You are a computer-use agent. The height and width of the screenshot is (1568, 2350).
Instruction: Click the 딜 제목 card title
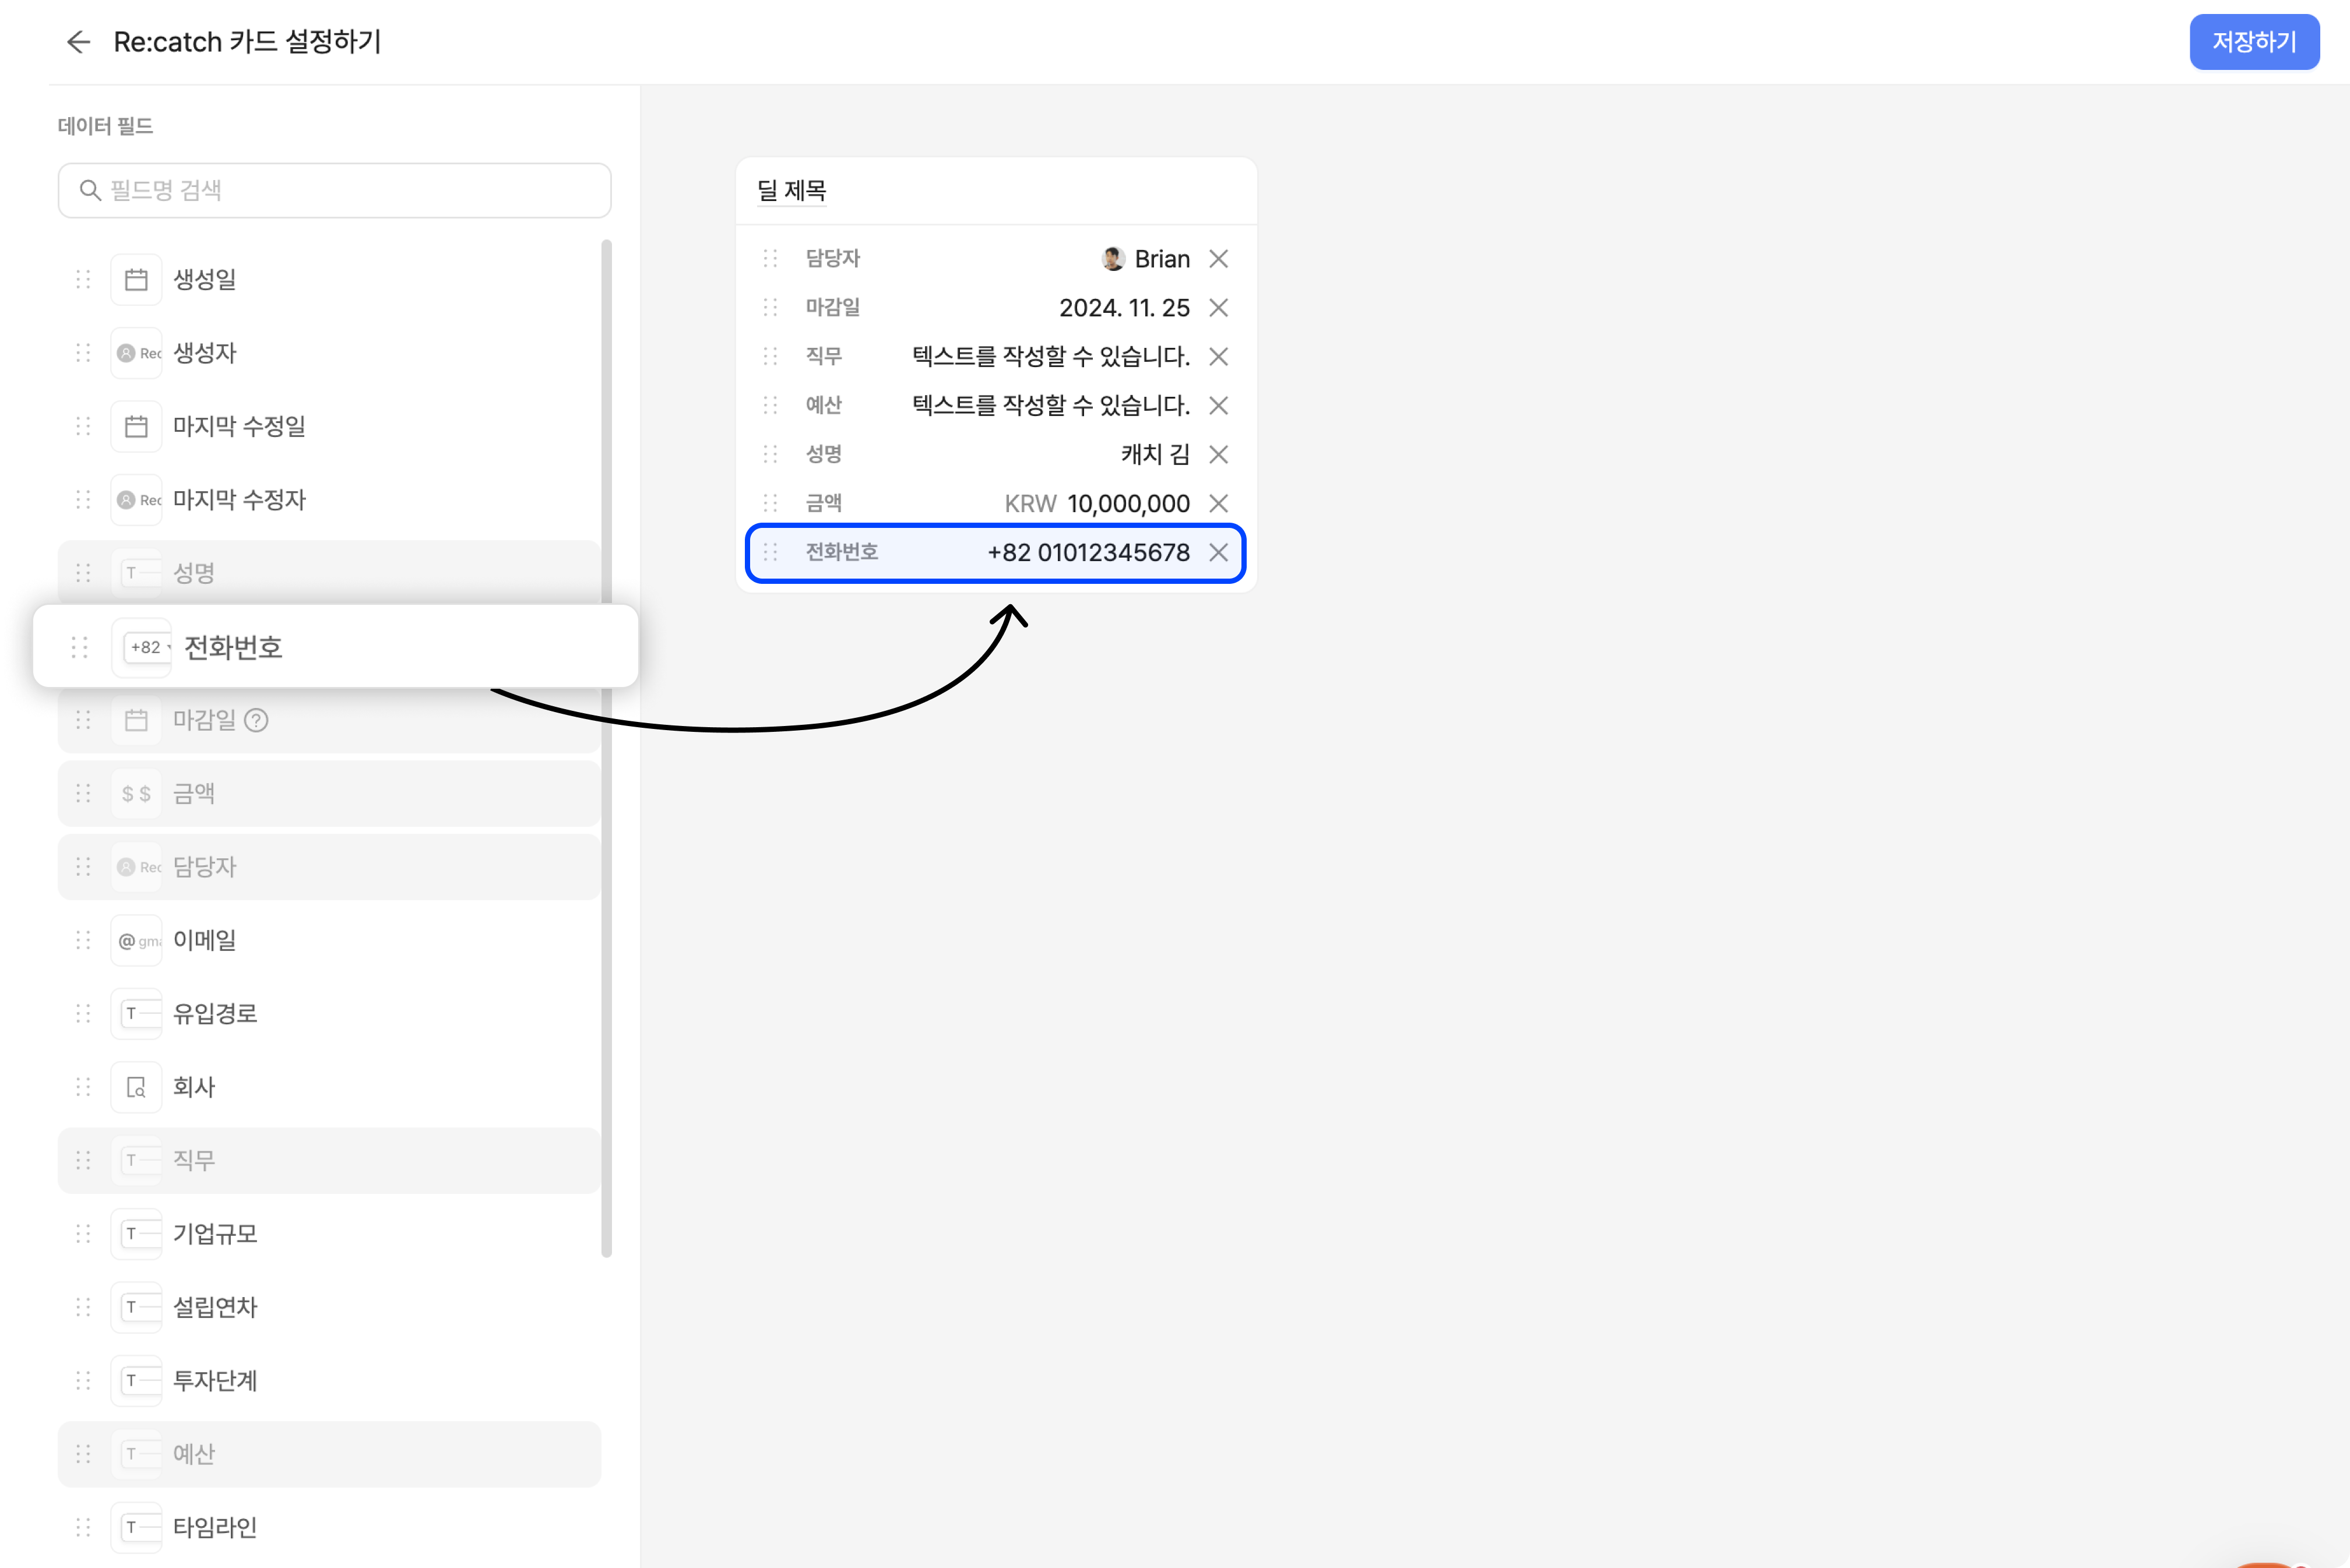pos(791,190)
